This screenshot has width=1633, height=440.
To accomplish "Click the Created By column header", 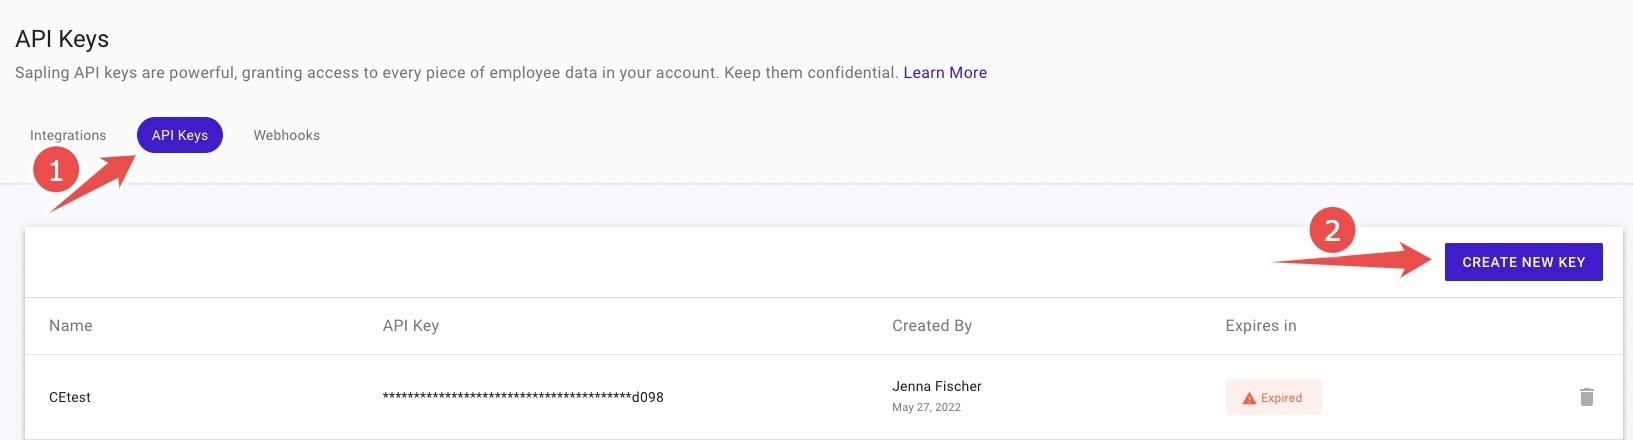I will tap(931, 326).
